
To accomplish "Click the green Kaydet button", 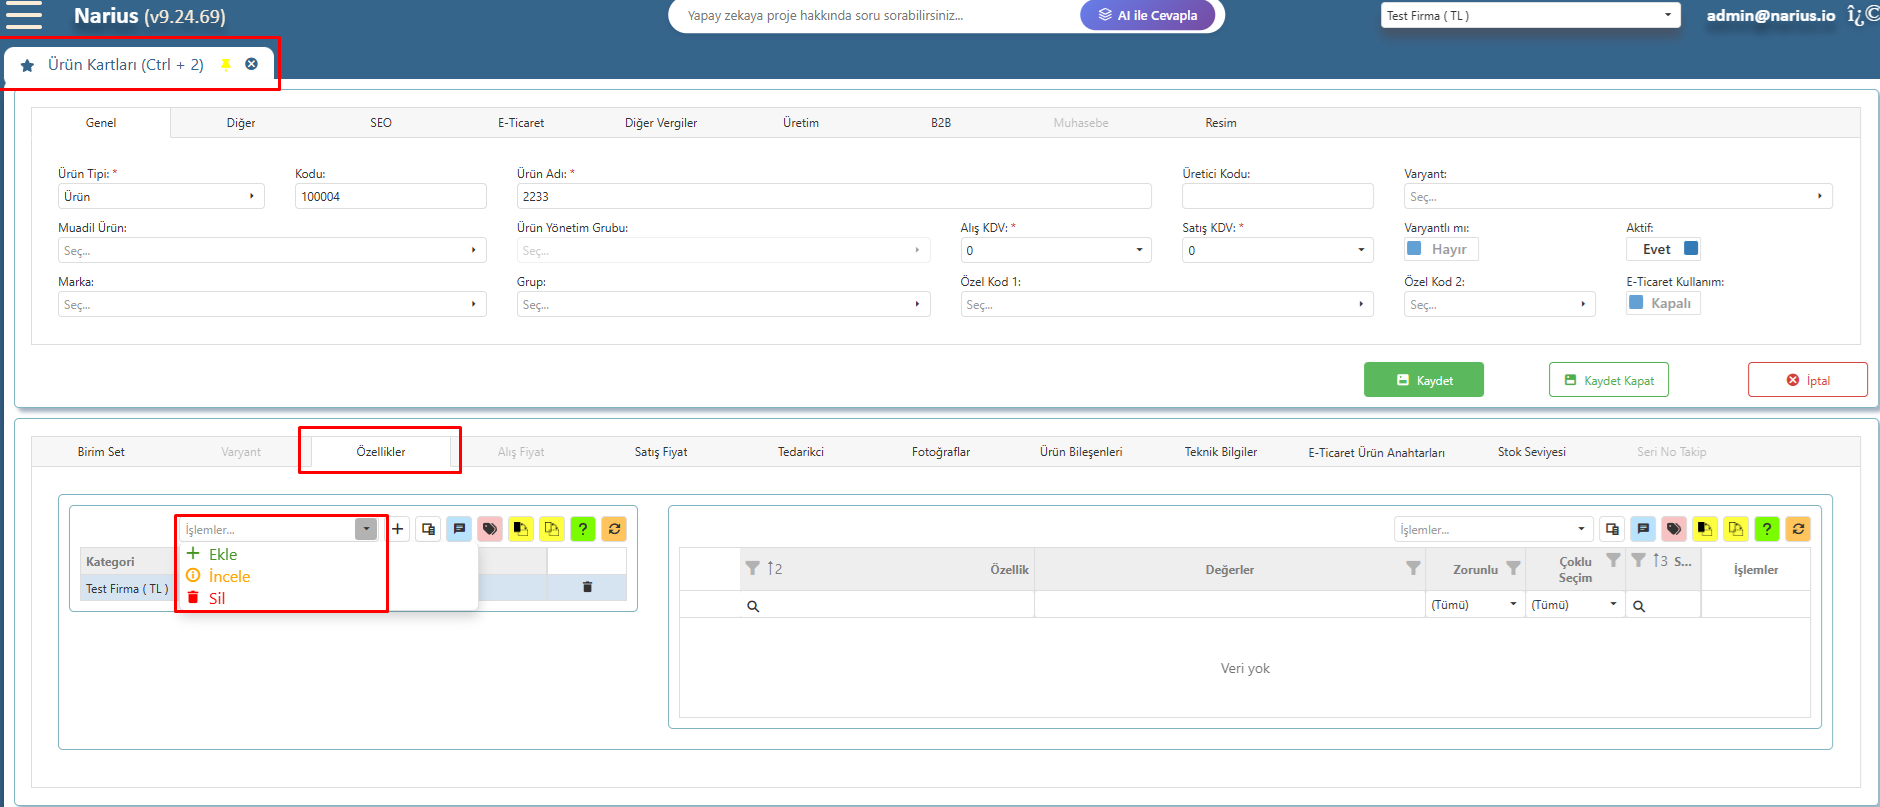I will coord(1424,380).
